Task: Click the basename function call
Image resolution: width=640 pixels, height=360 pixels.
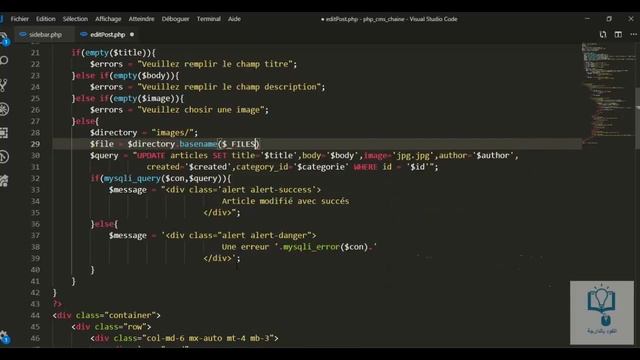Action: tap(198, 144)
